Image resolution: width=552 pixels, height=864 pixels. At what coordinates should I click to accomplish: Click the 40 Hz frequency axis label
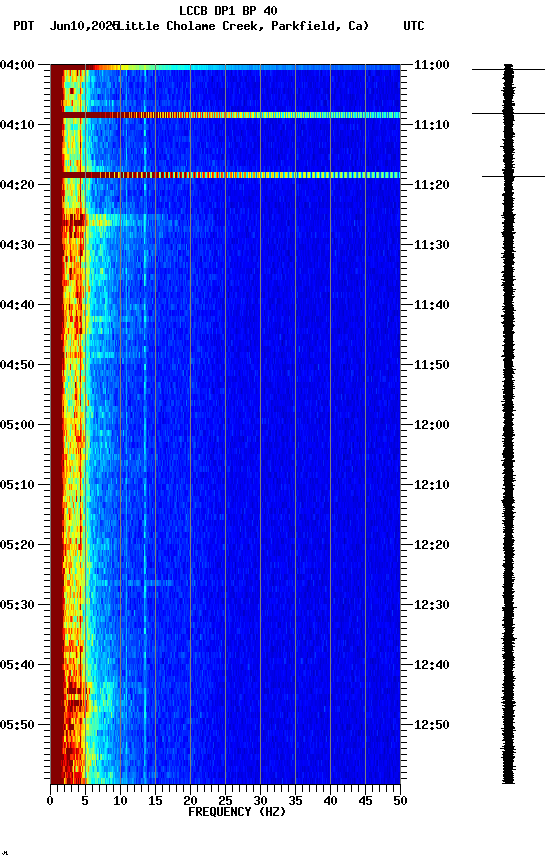330,801
